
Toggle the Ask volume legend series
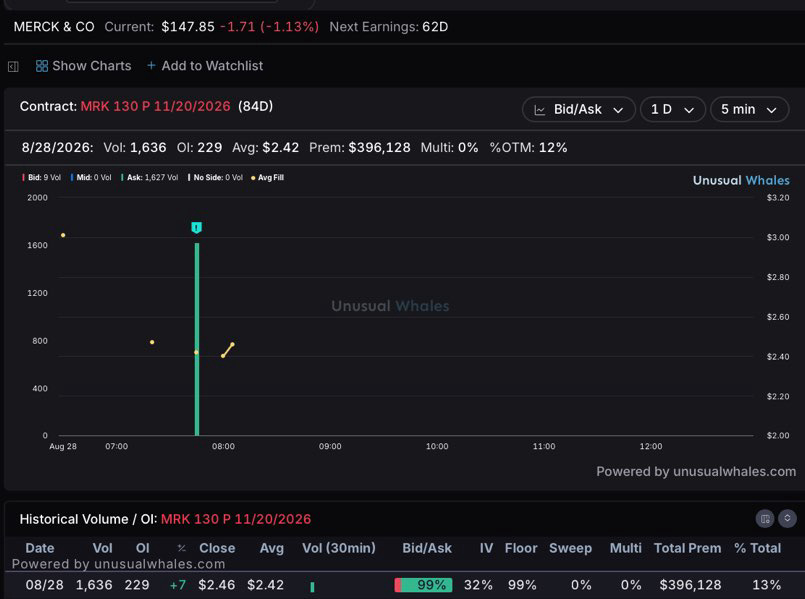pos(149,178)
